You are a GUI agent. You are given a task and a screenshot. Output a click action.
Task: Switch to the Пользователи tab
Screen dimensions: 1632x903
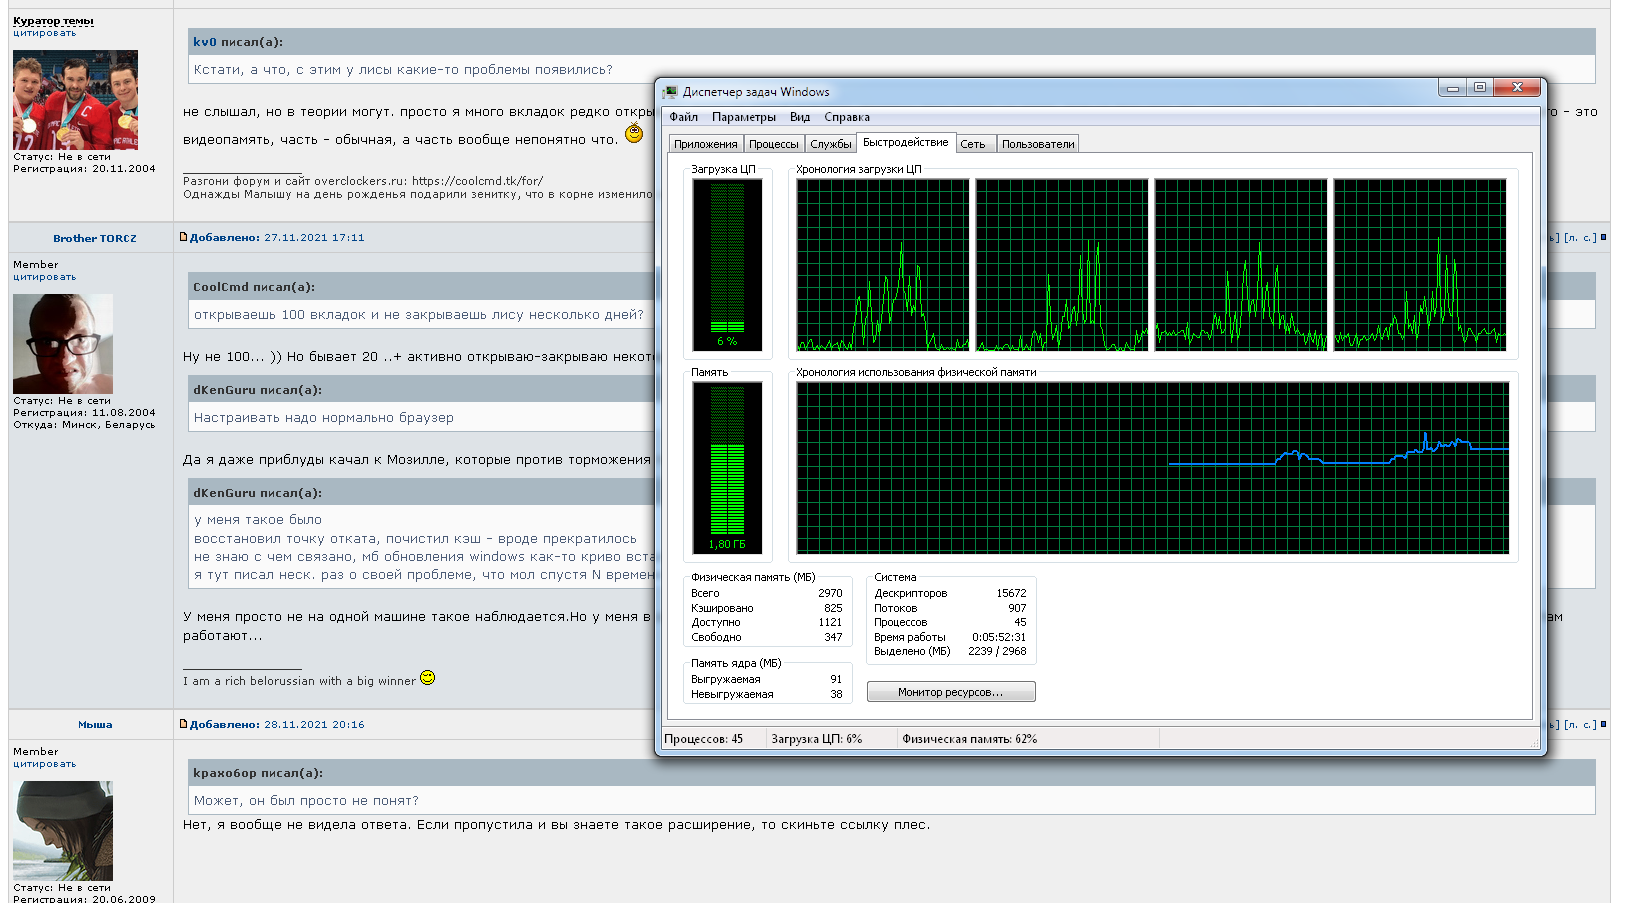[1038, 144]
